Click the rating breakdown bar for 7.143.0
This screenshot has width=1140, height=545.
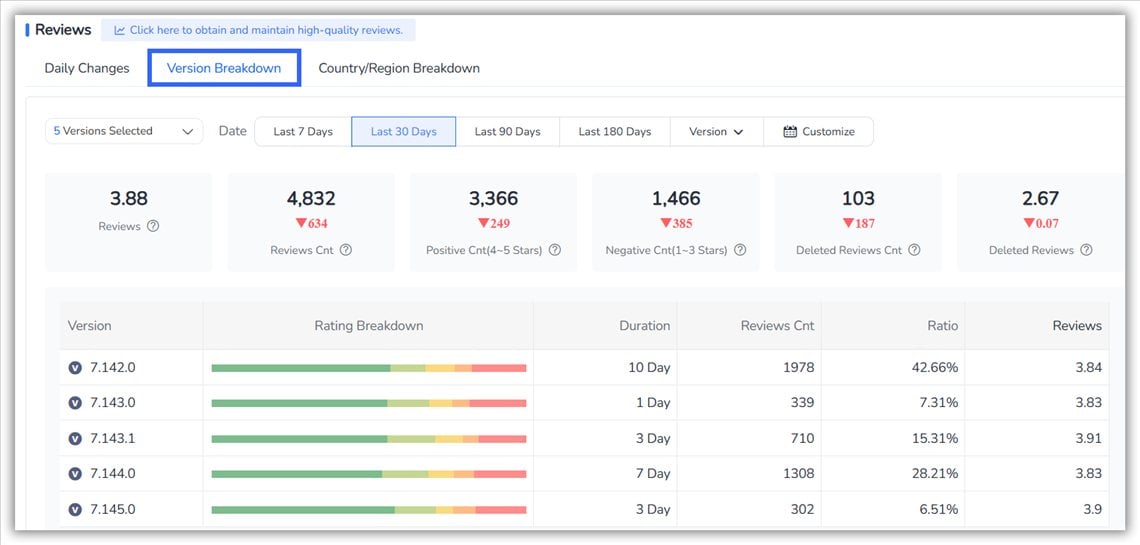(x=369, y=403)
